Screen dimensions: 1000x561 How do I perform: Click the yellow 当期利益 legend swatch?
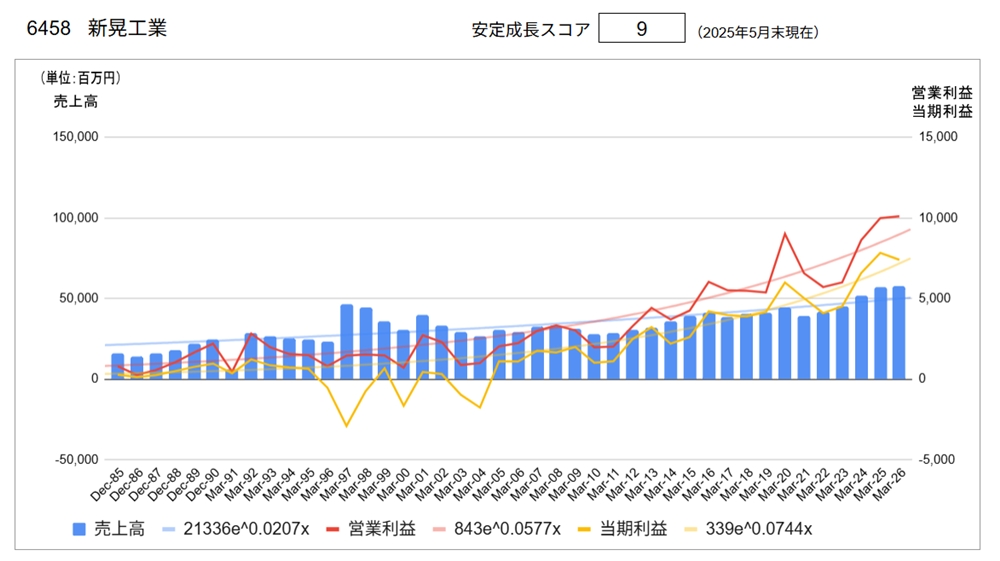[584, 529]
